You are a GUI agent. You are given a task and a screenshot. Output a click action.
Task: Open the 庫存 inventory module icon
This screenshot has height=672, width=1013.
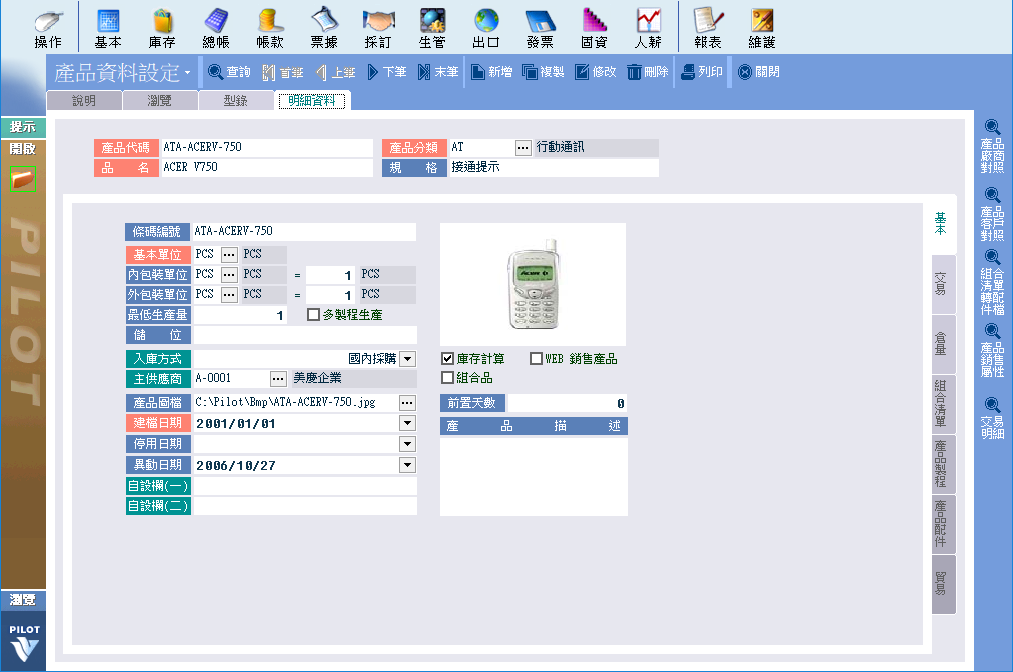pos(162,28)
